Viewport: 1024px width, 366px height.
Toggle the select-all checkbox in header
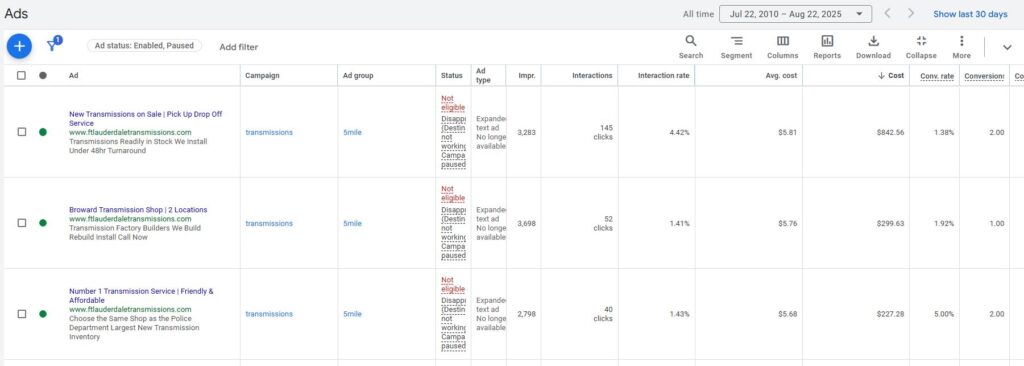22,76
